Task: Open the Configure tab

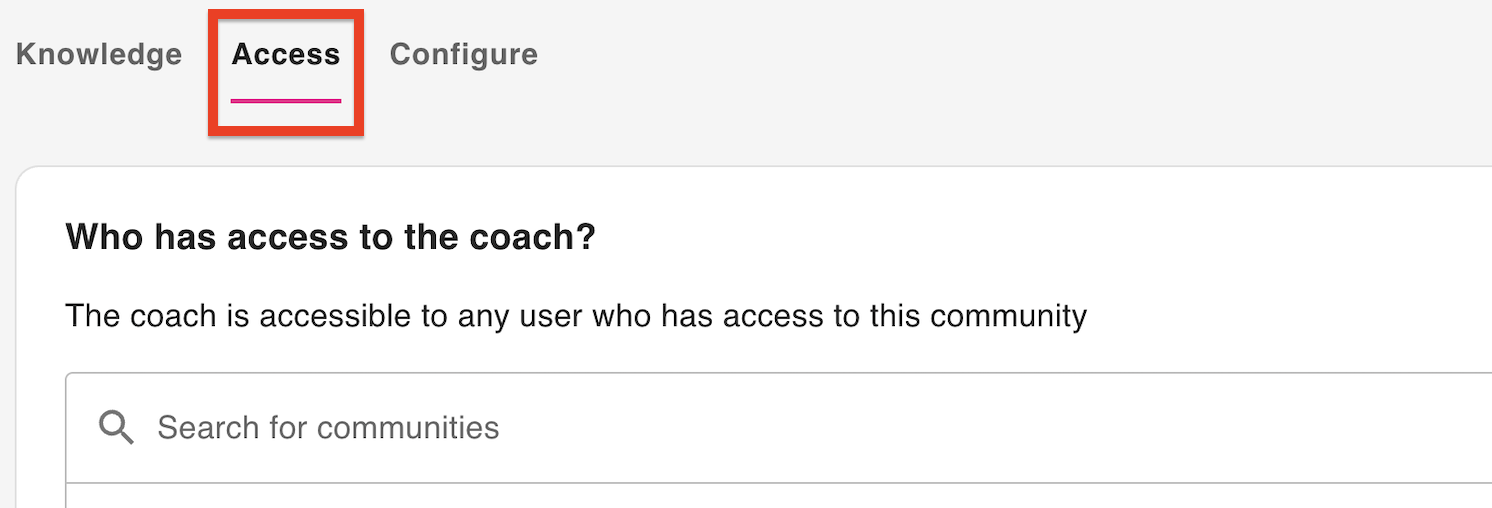Action: tap(463, 54)
